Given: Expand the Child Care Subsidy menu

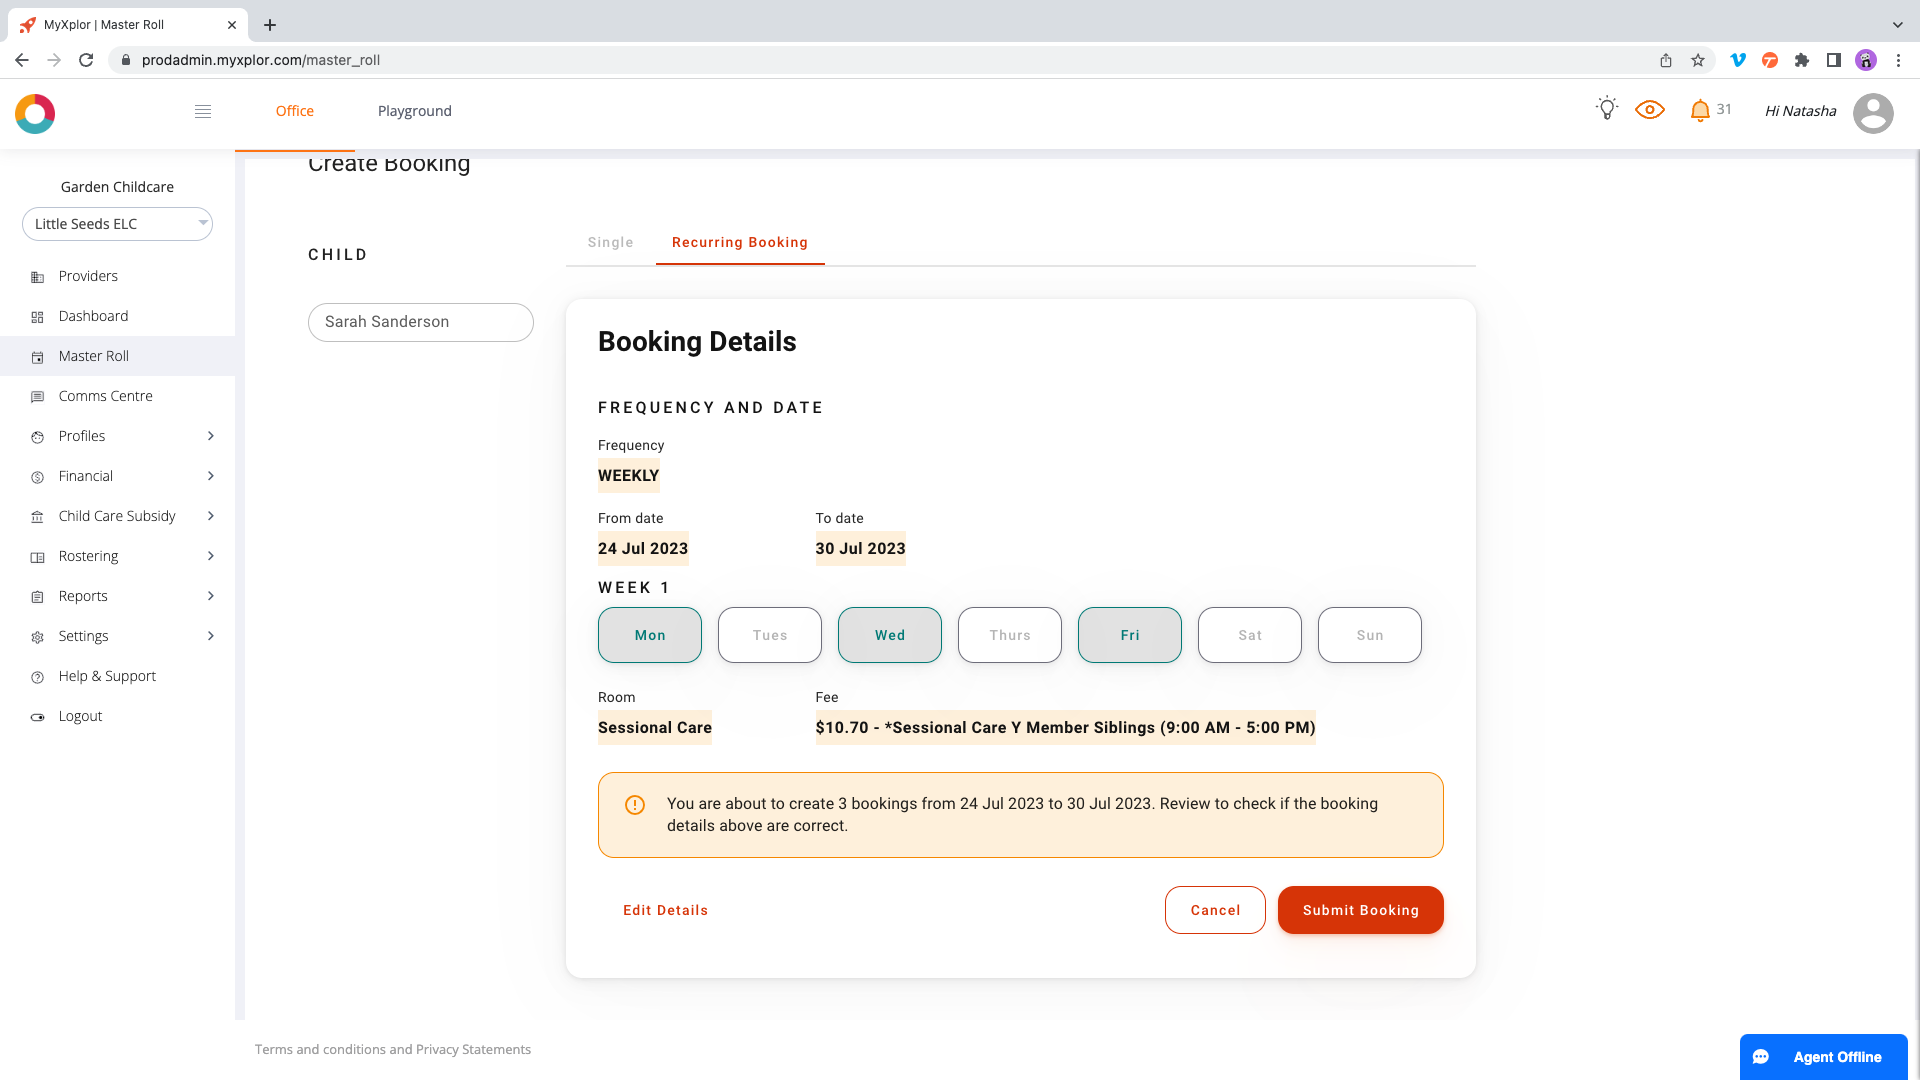Looking at the screenshot, I should pos(117,516).
